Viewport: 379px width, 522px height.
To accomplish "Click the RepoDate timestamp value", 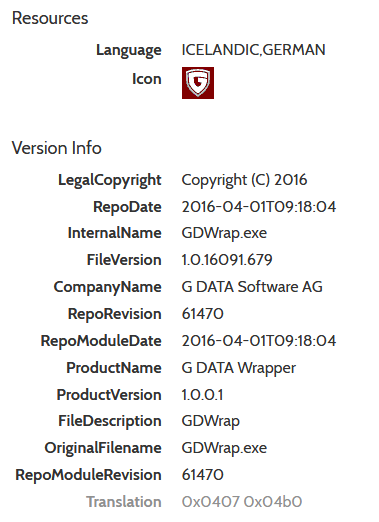I will pos(259,207).
